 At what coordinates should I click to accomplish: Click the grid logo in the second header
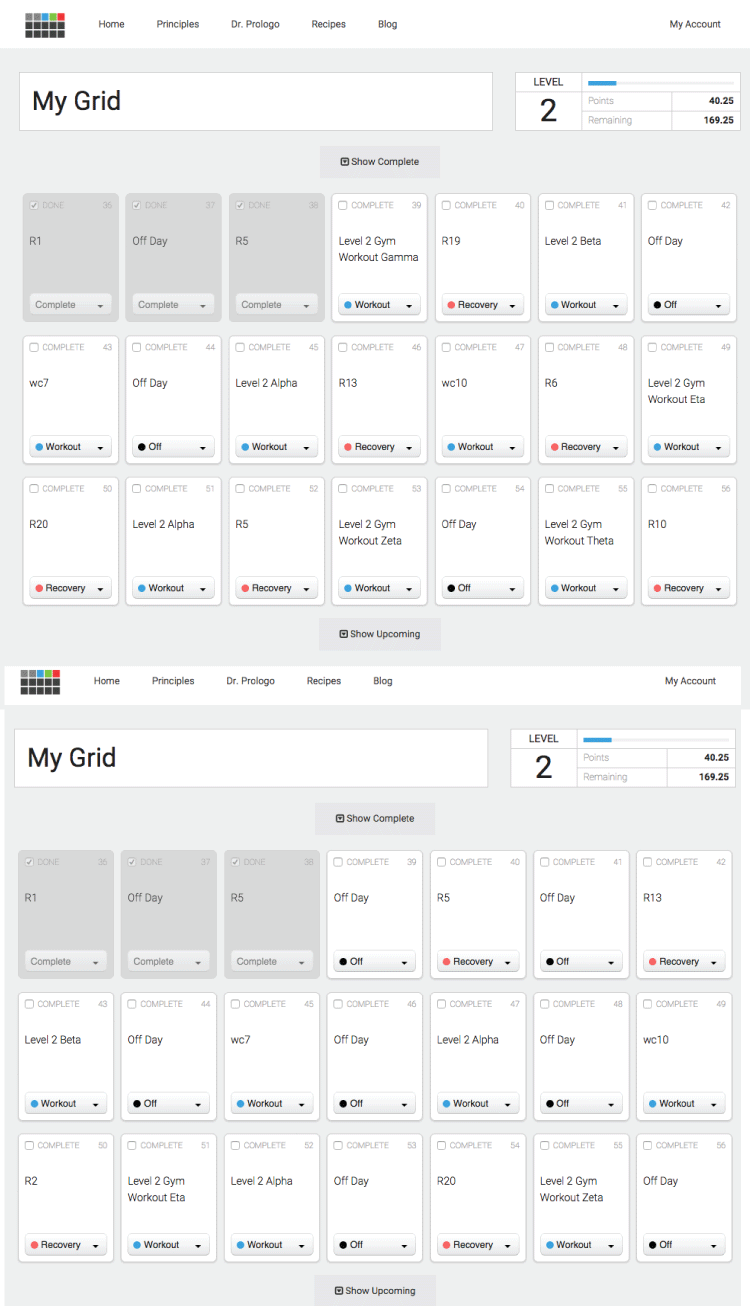click(x=40, y=682)
